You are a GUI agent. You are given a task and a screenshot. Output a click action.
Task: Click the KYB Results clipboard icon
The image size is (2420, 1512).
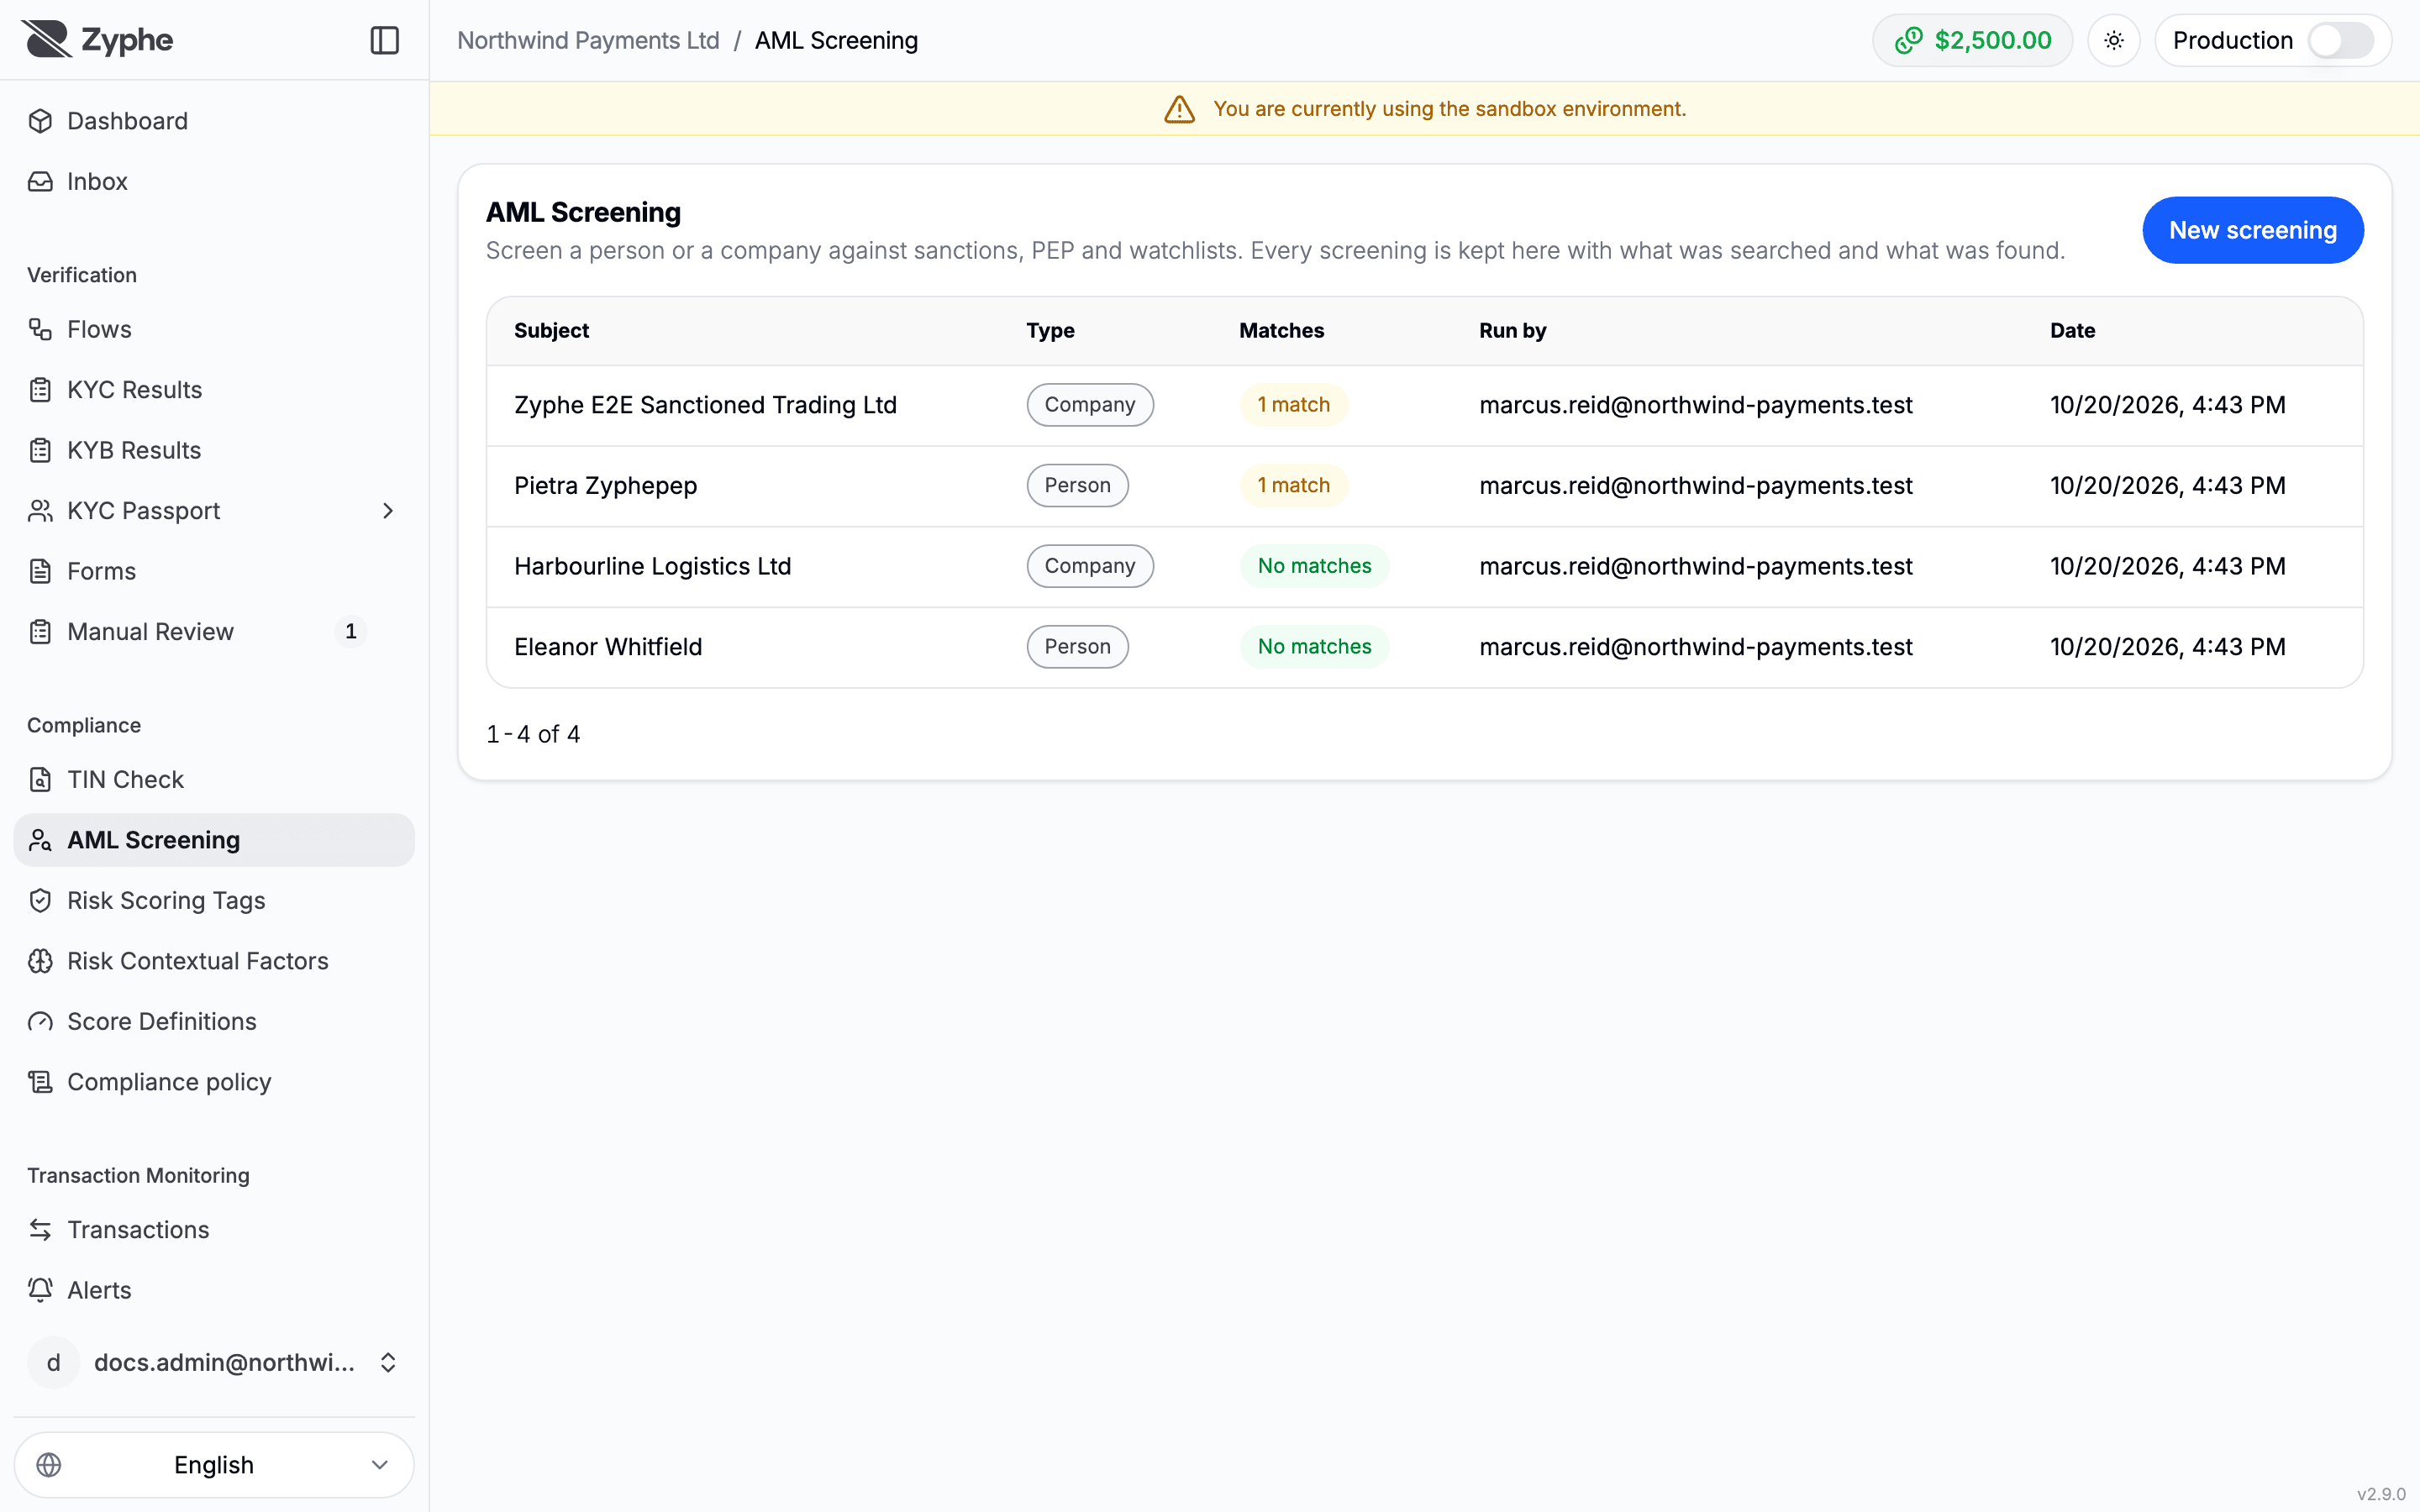pos(40,450)
